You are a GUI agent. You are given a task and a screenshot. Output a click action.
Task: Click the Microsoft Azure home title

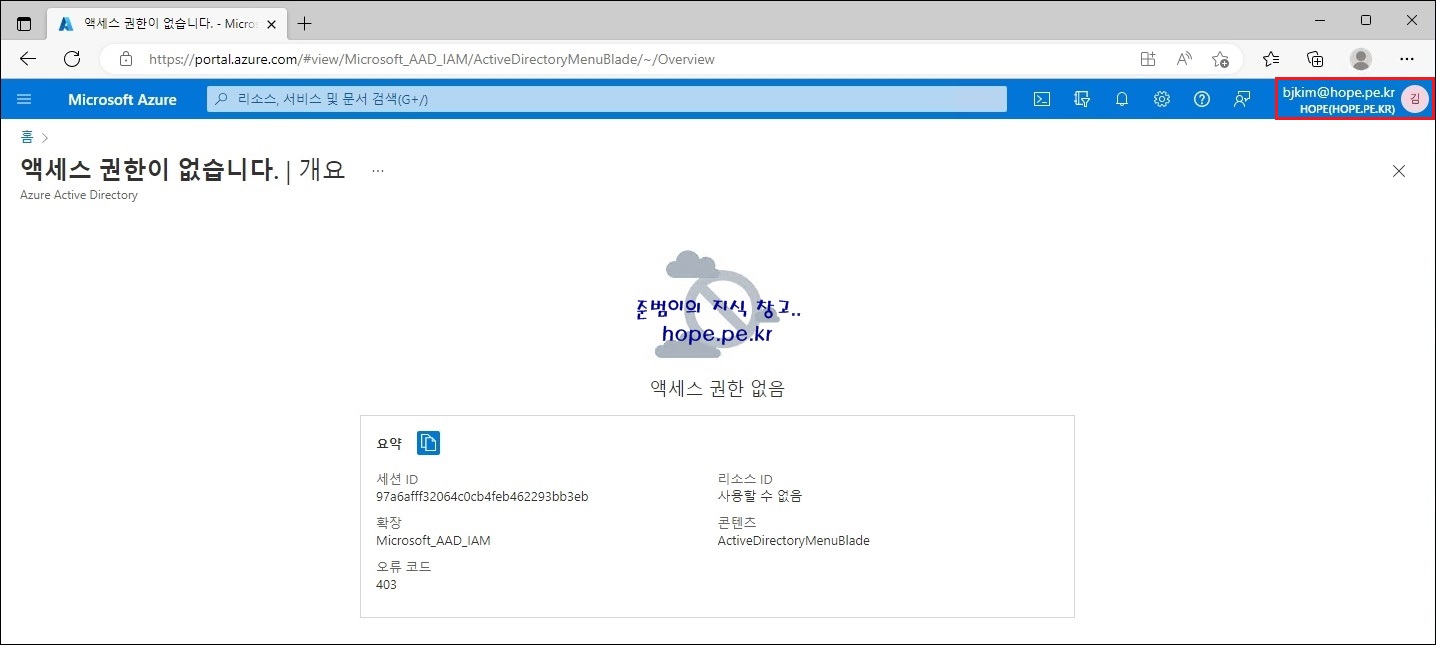[x=122, y=100]
